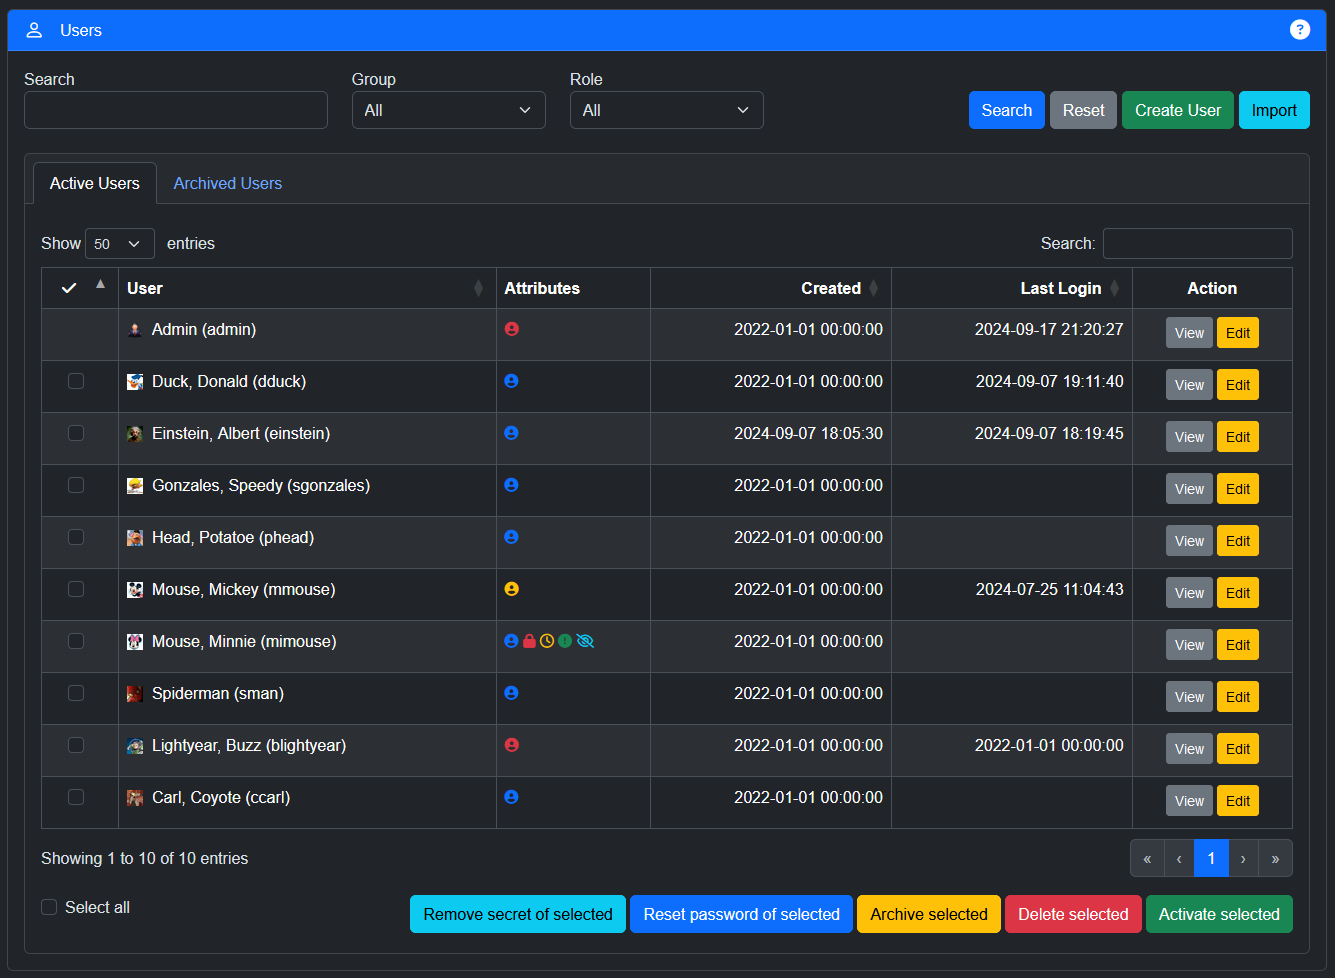
Task: Click the green exclamation icon for Minnie Mouse
Action: click(x=565, y=641)
